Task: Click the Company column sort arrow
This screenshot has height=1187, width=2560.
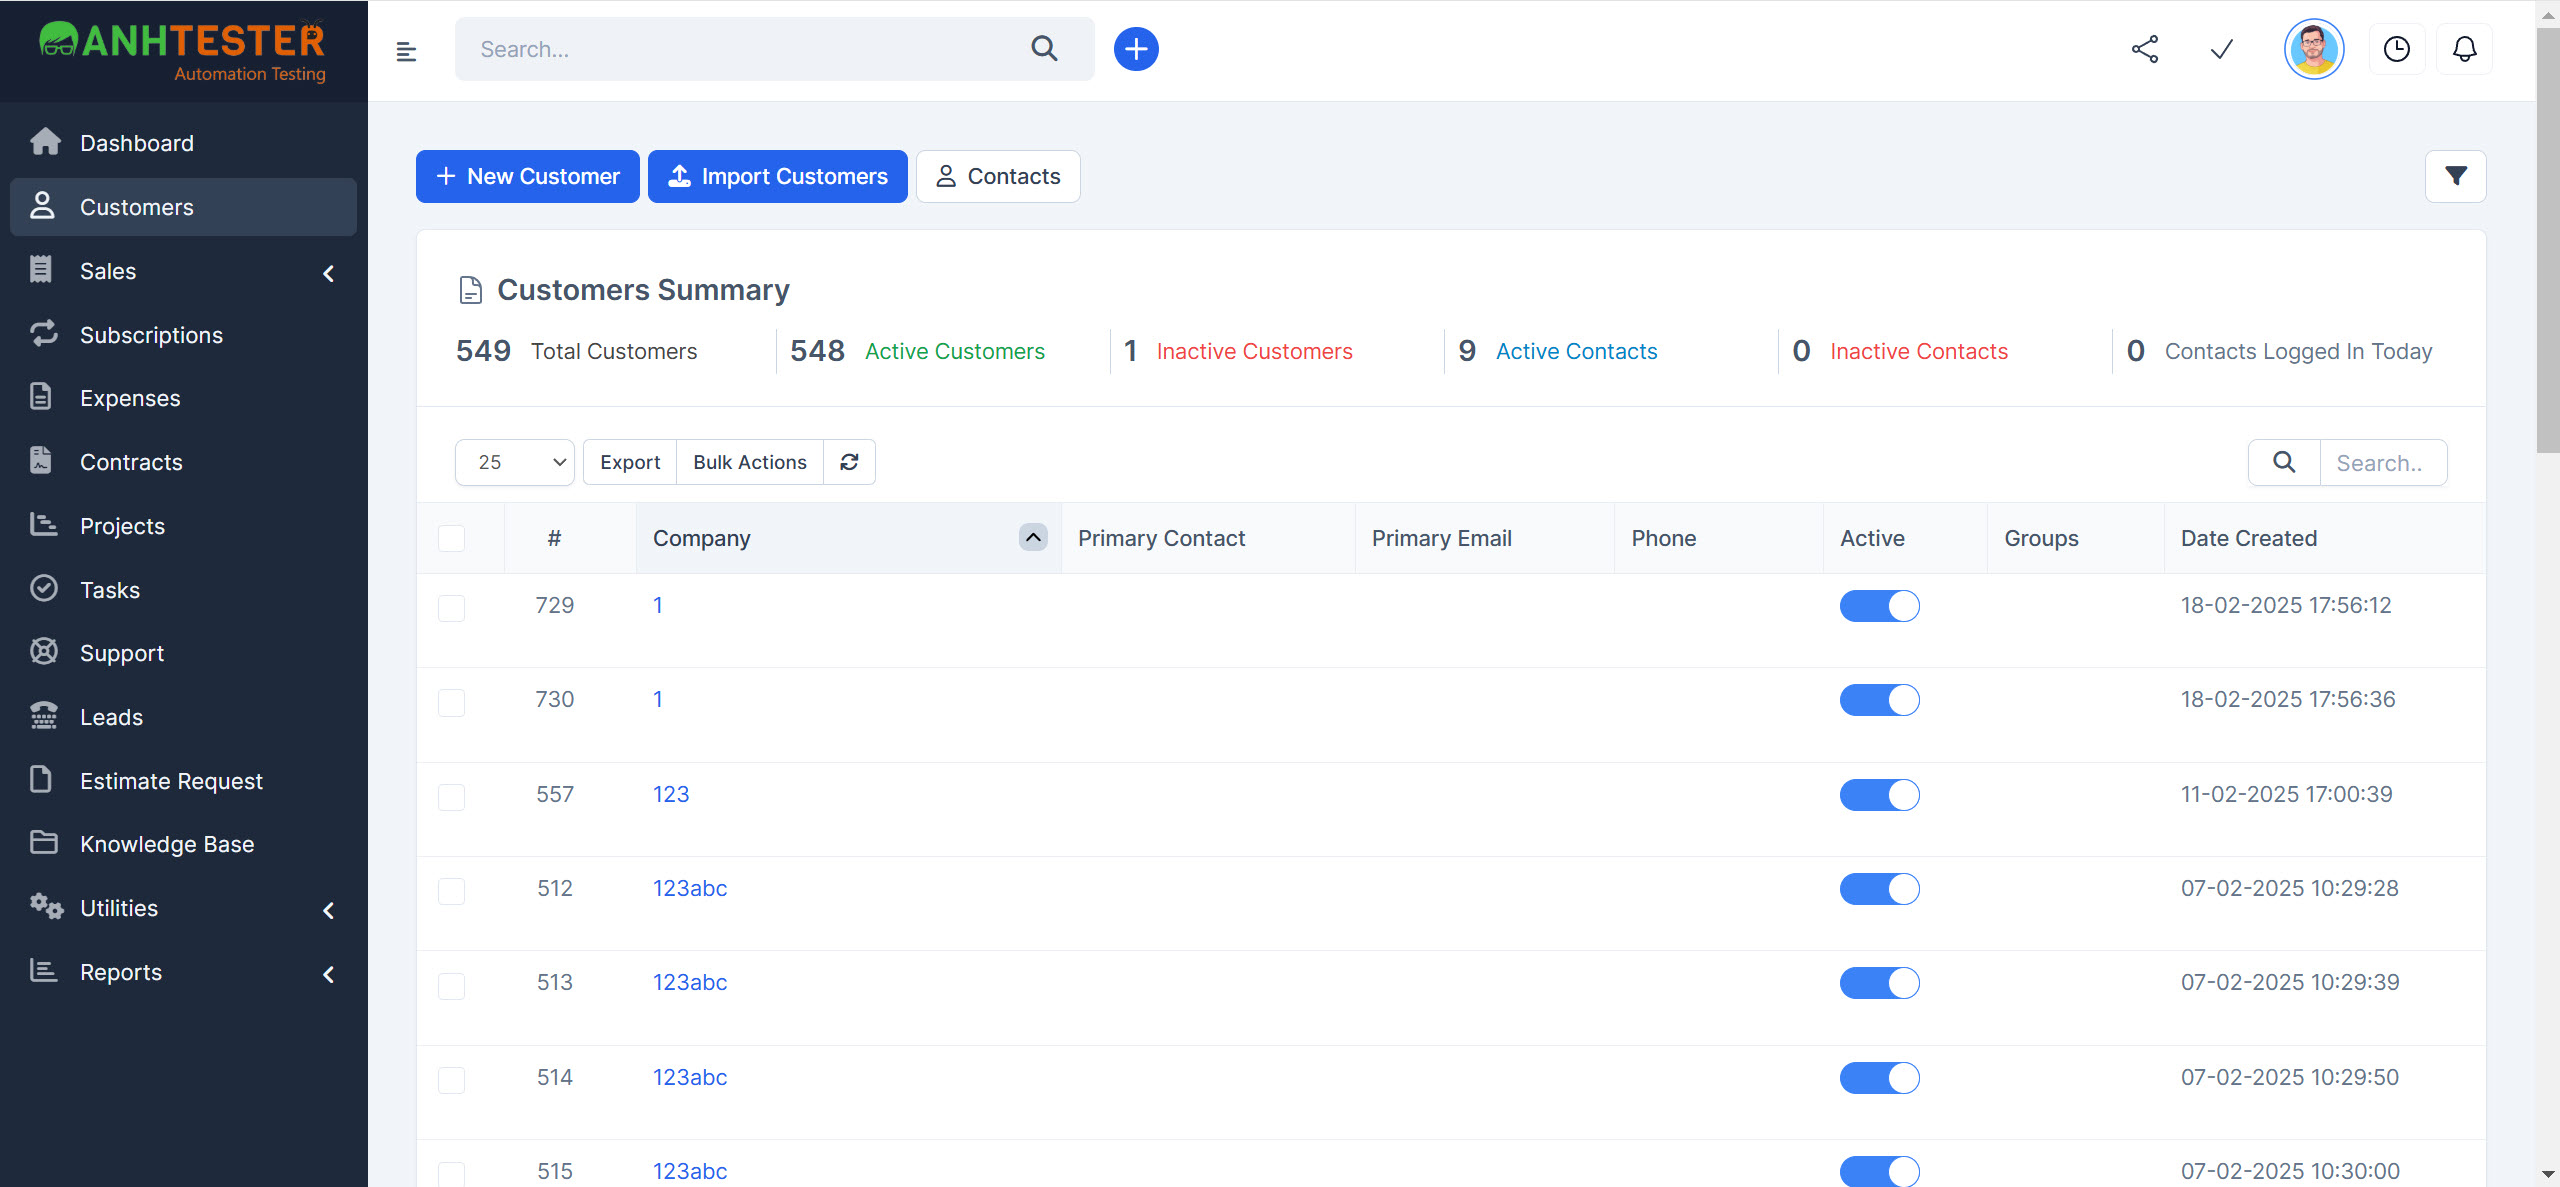Action: tap(1033, 537)
